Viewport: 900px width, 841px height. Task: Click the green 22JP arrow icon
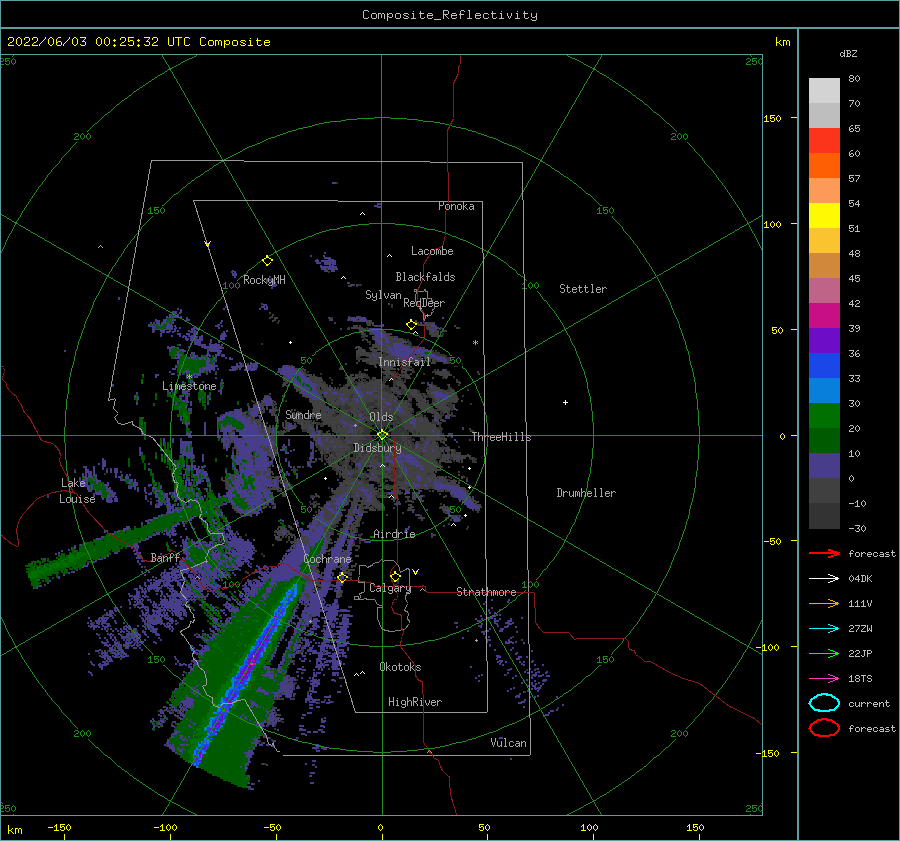[x=824, y=653]
